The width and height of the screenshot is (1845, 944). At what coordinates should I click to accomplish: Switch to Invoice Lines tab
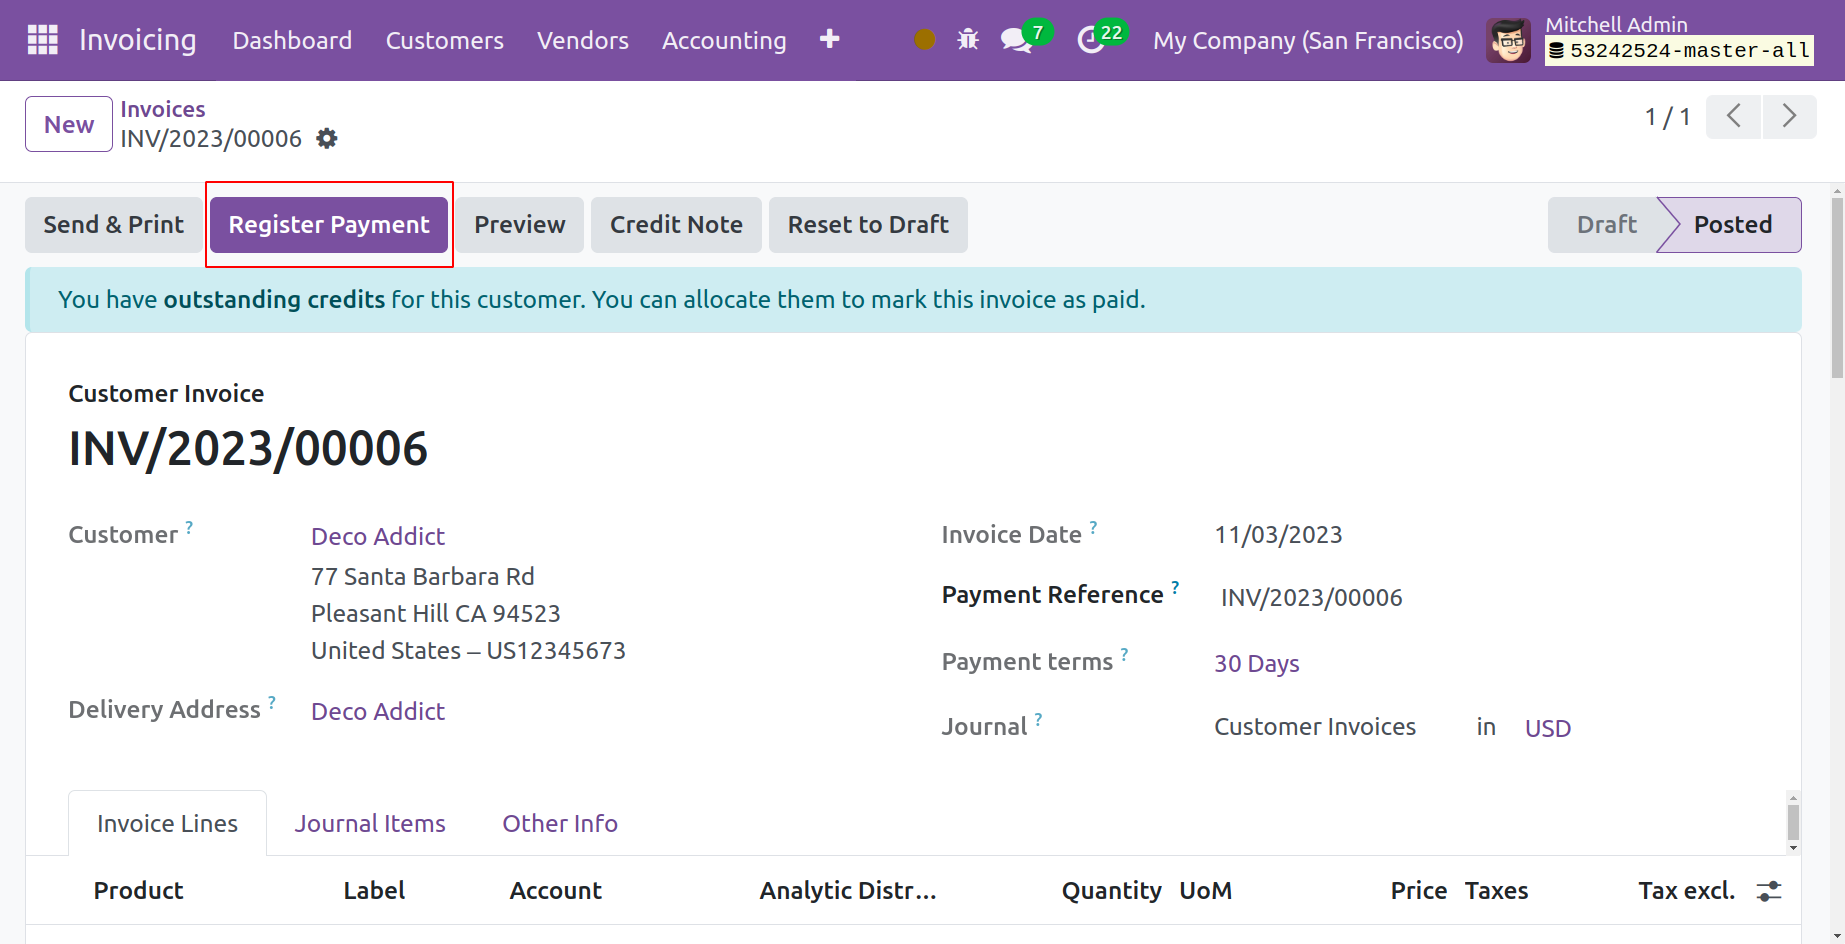tap(167, 823)
